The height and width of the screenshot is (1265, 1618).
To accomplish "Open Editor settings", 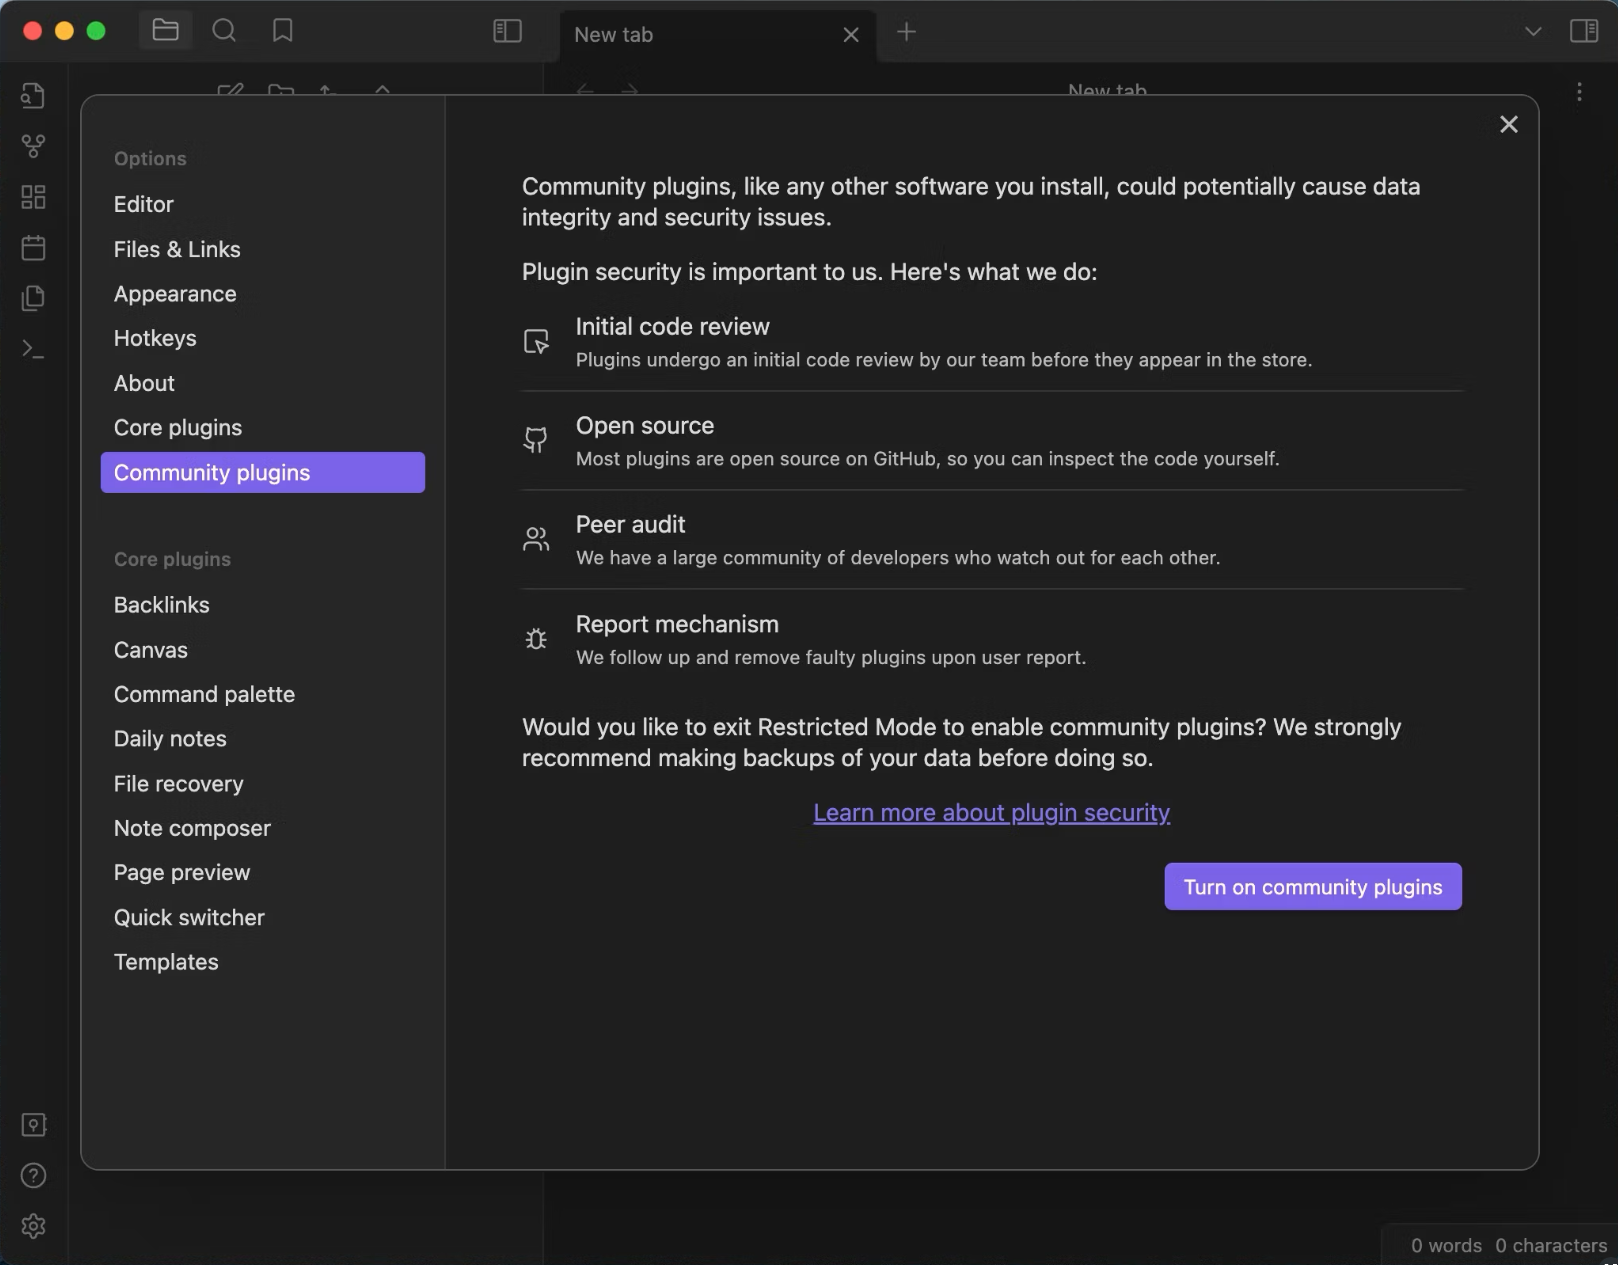I will click(x=263, y=204).
